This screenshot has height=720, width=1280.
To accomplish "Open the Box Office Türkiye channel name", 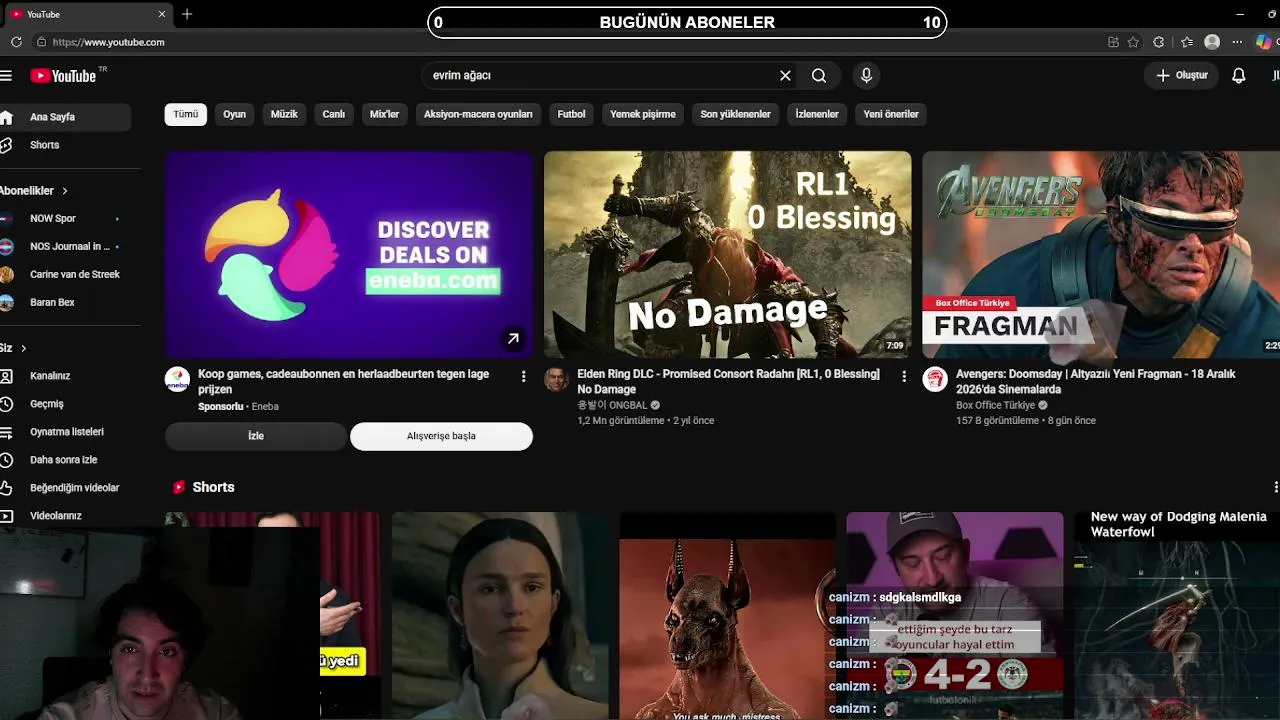I will click(995, 405).
